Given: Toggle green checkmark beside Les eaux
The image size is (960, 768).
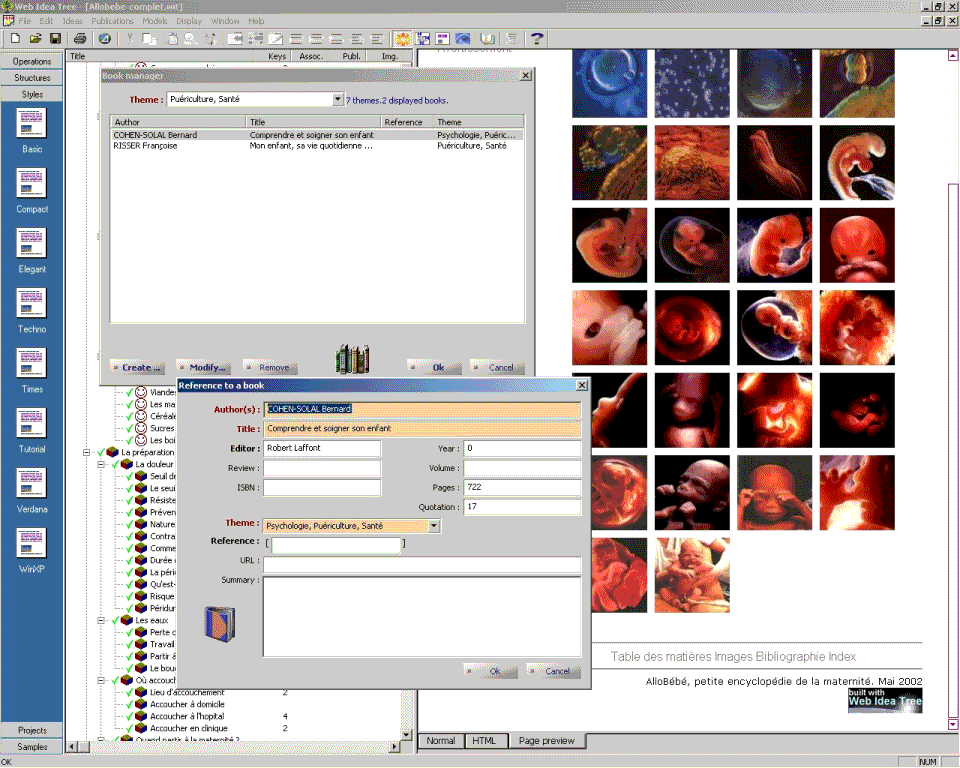Looking at the screenshot, I should tap(115, 620).
